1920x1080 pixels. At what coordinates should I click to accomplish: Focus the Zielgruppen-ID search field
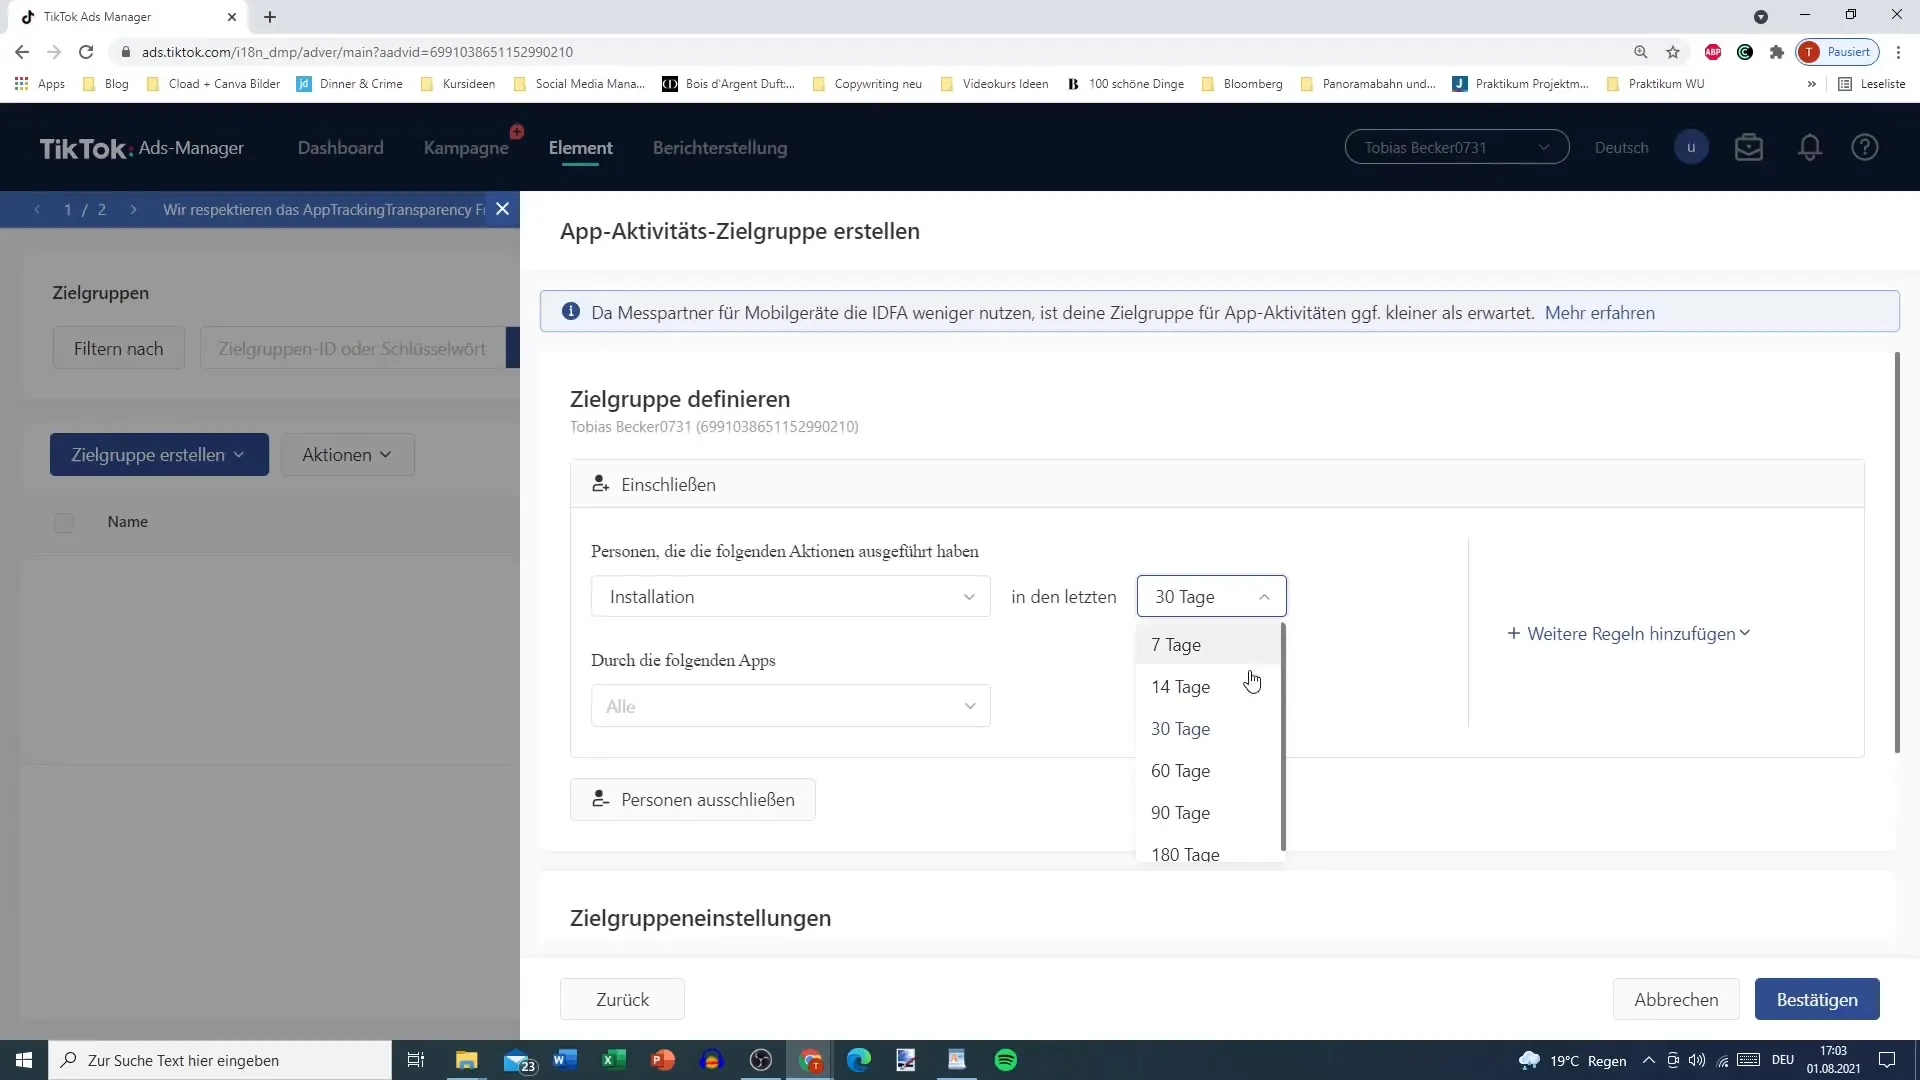tap(352, 348)
